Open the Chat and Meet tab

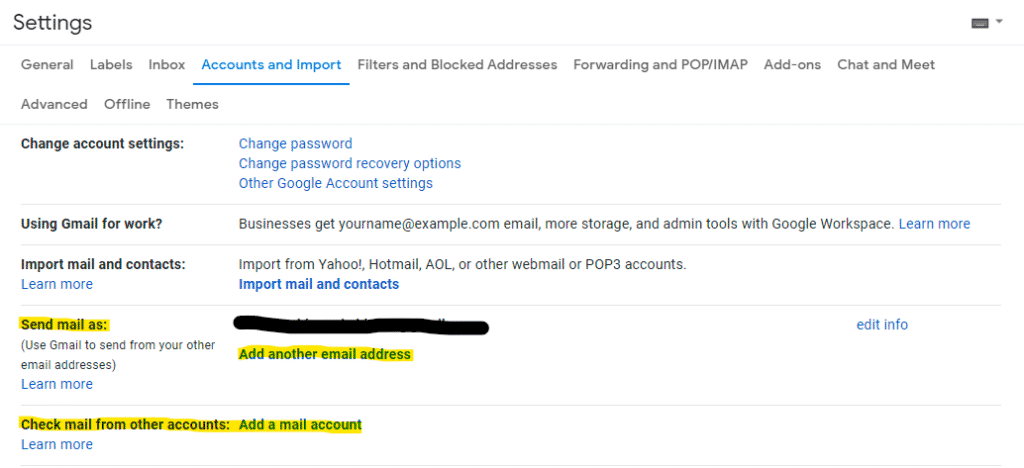[x=886, y=65]
